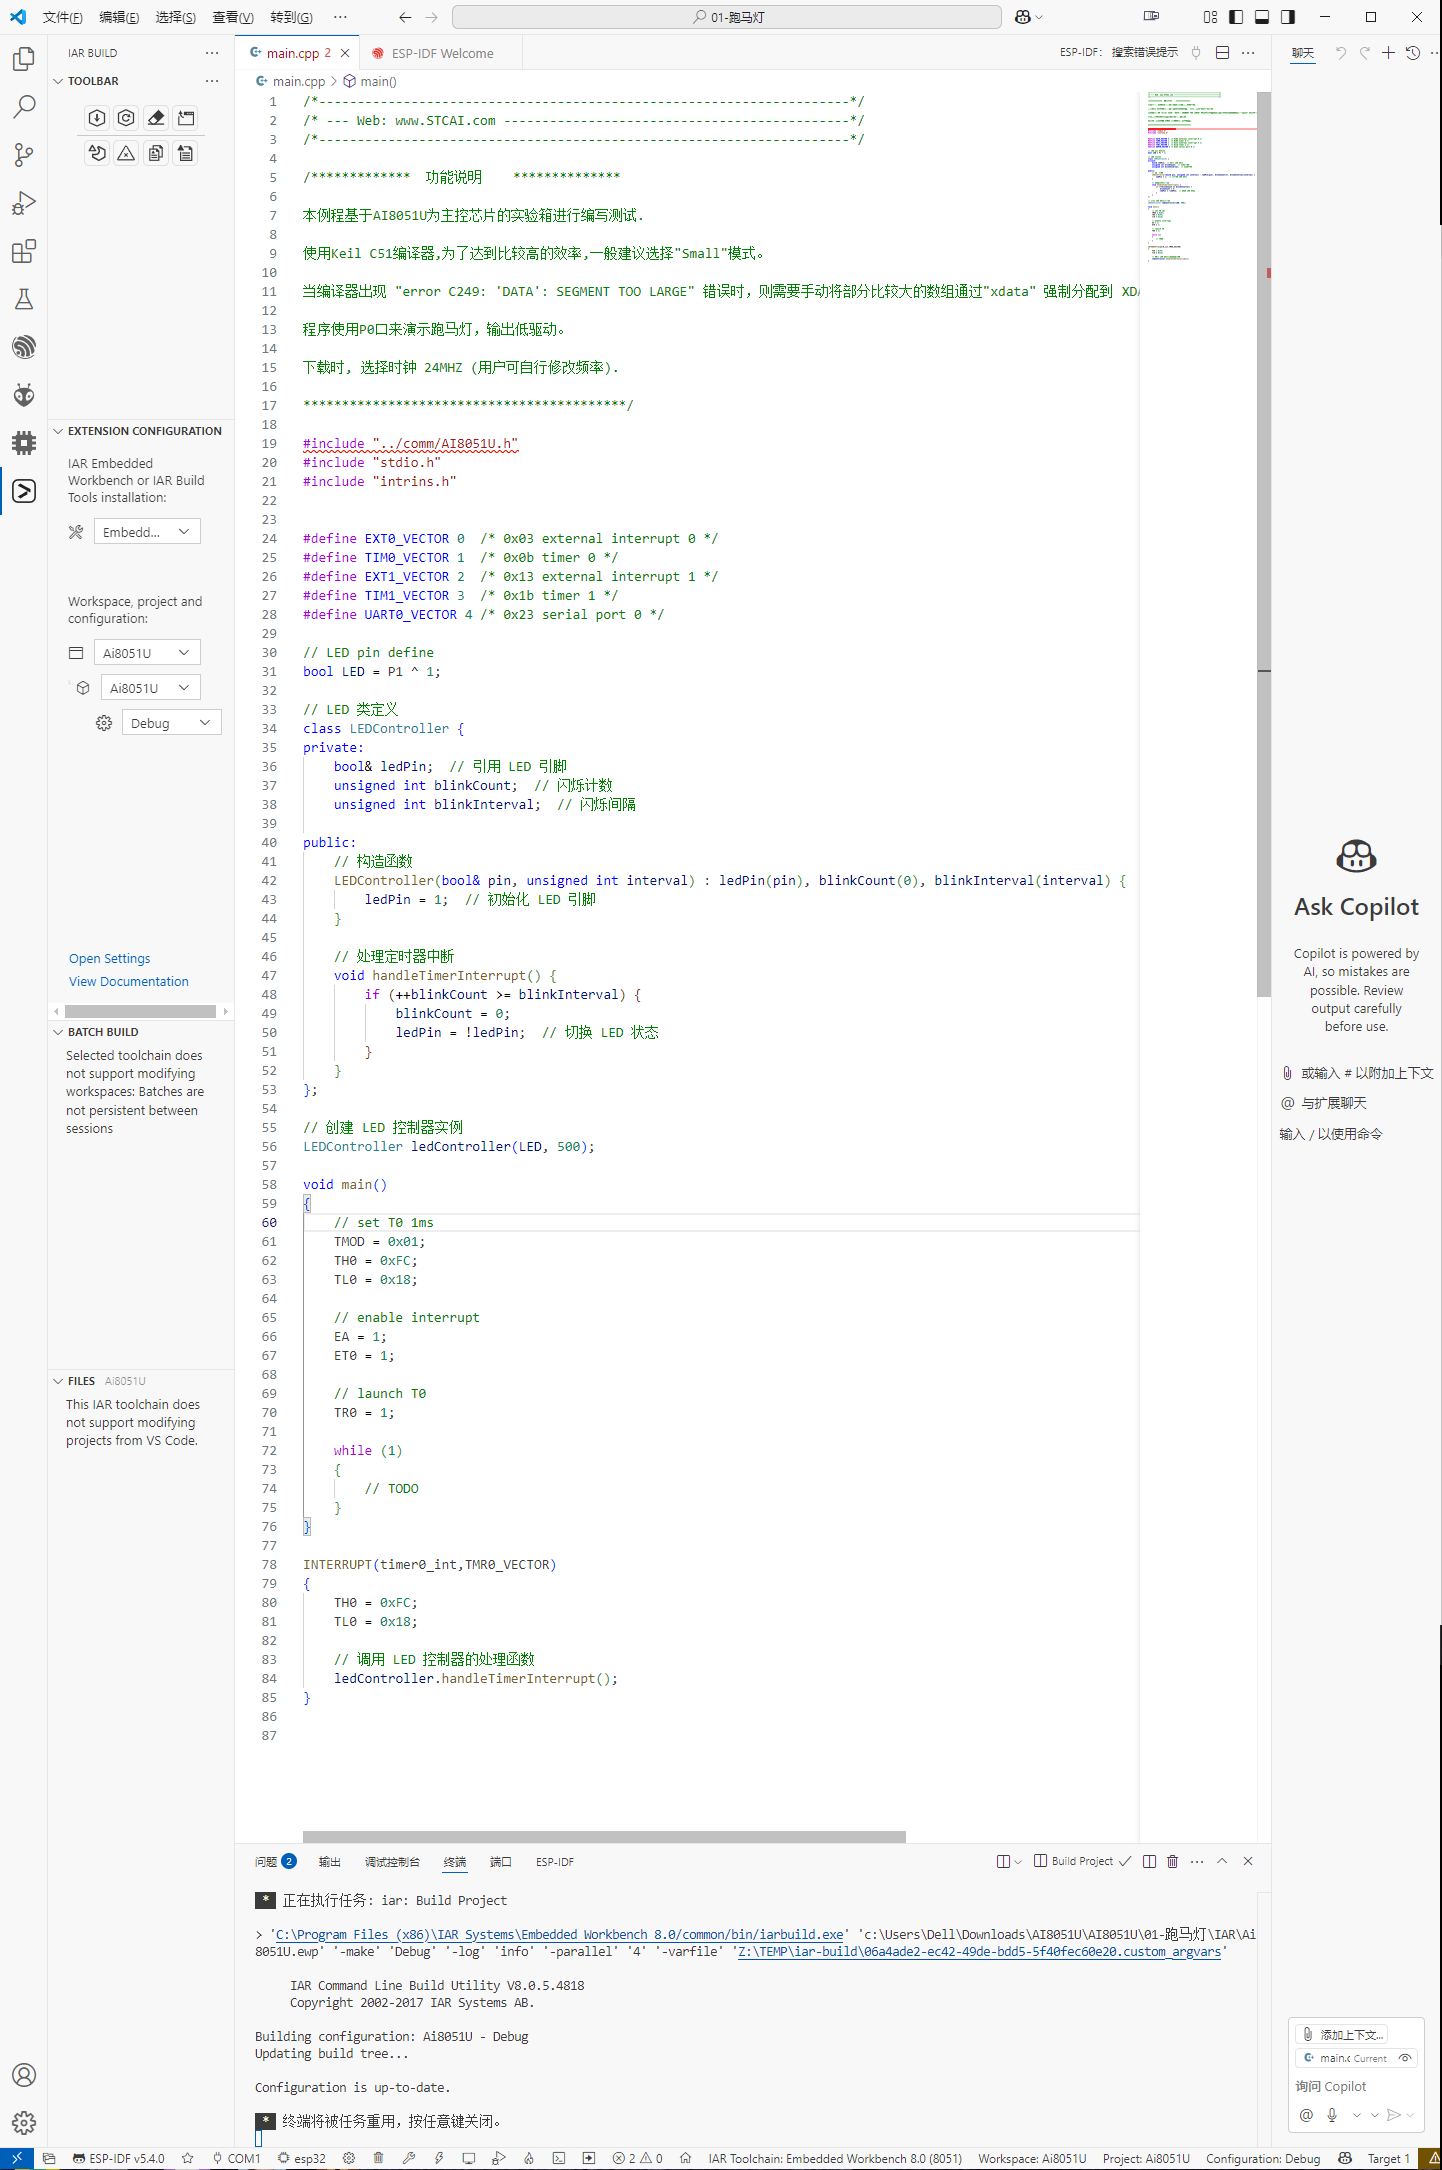Open the Manage gear in the activity bar

(x=24, y=2123)
